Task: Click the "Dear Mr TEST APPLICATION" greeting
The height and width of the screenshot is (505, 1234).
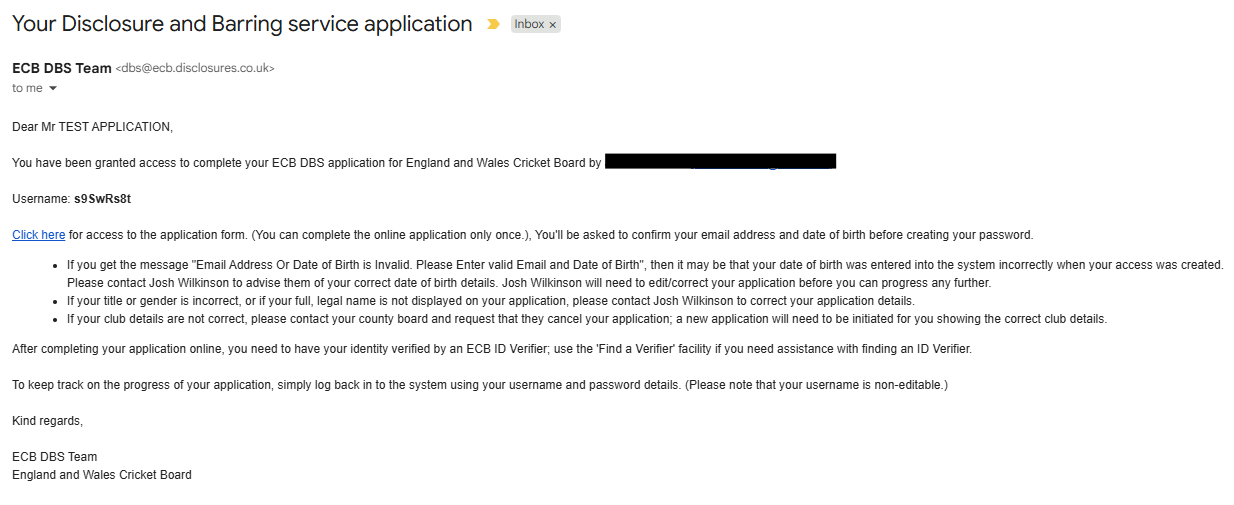Action: [x=92, y=127]
